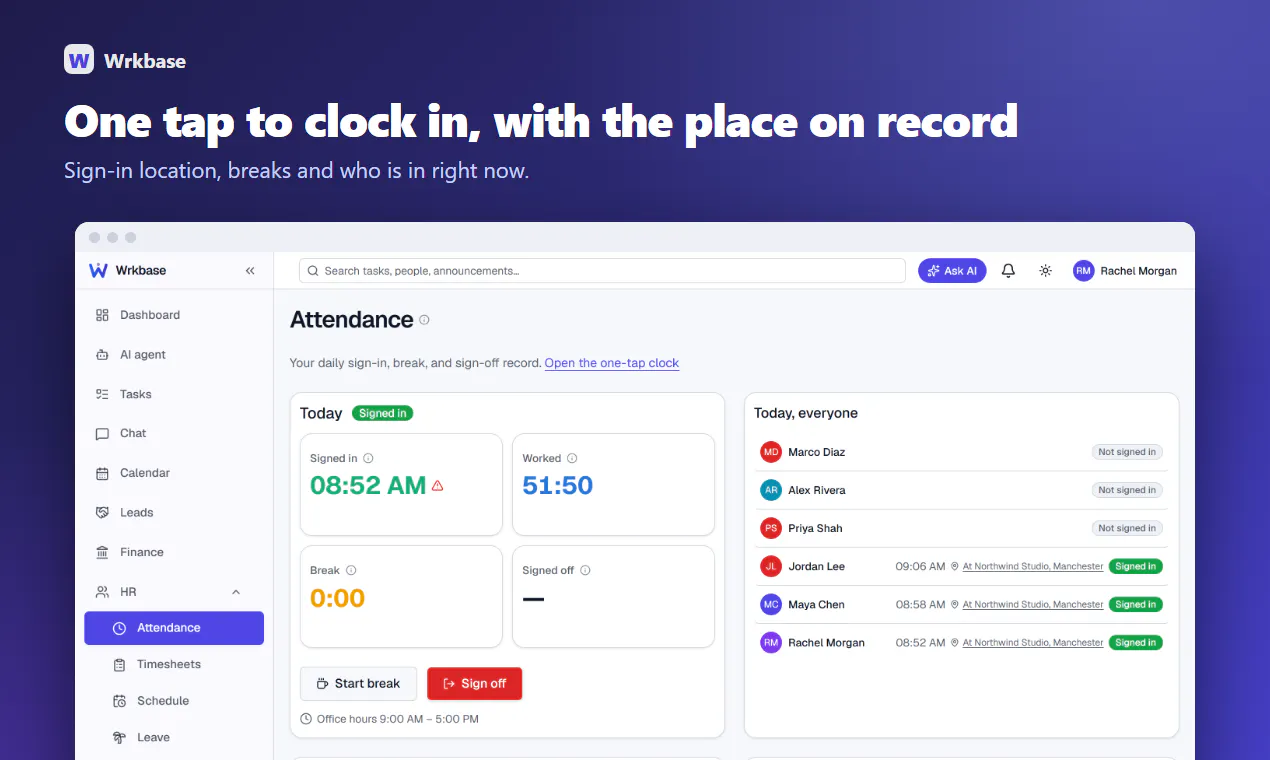Click Priya Shah's PS avatar

point(771,528)
